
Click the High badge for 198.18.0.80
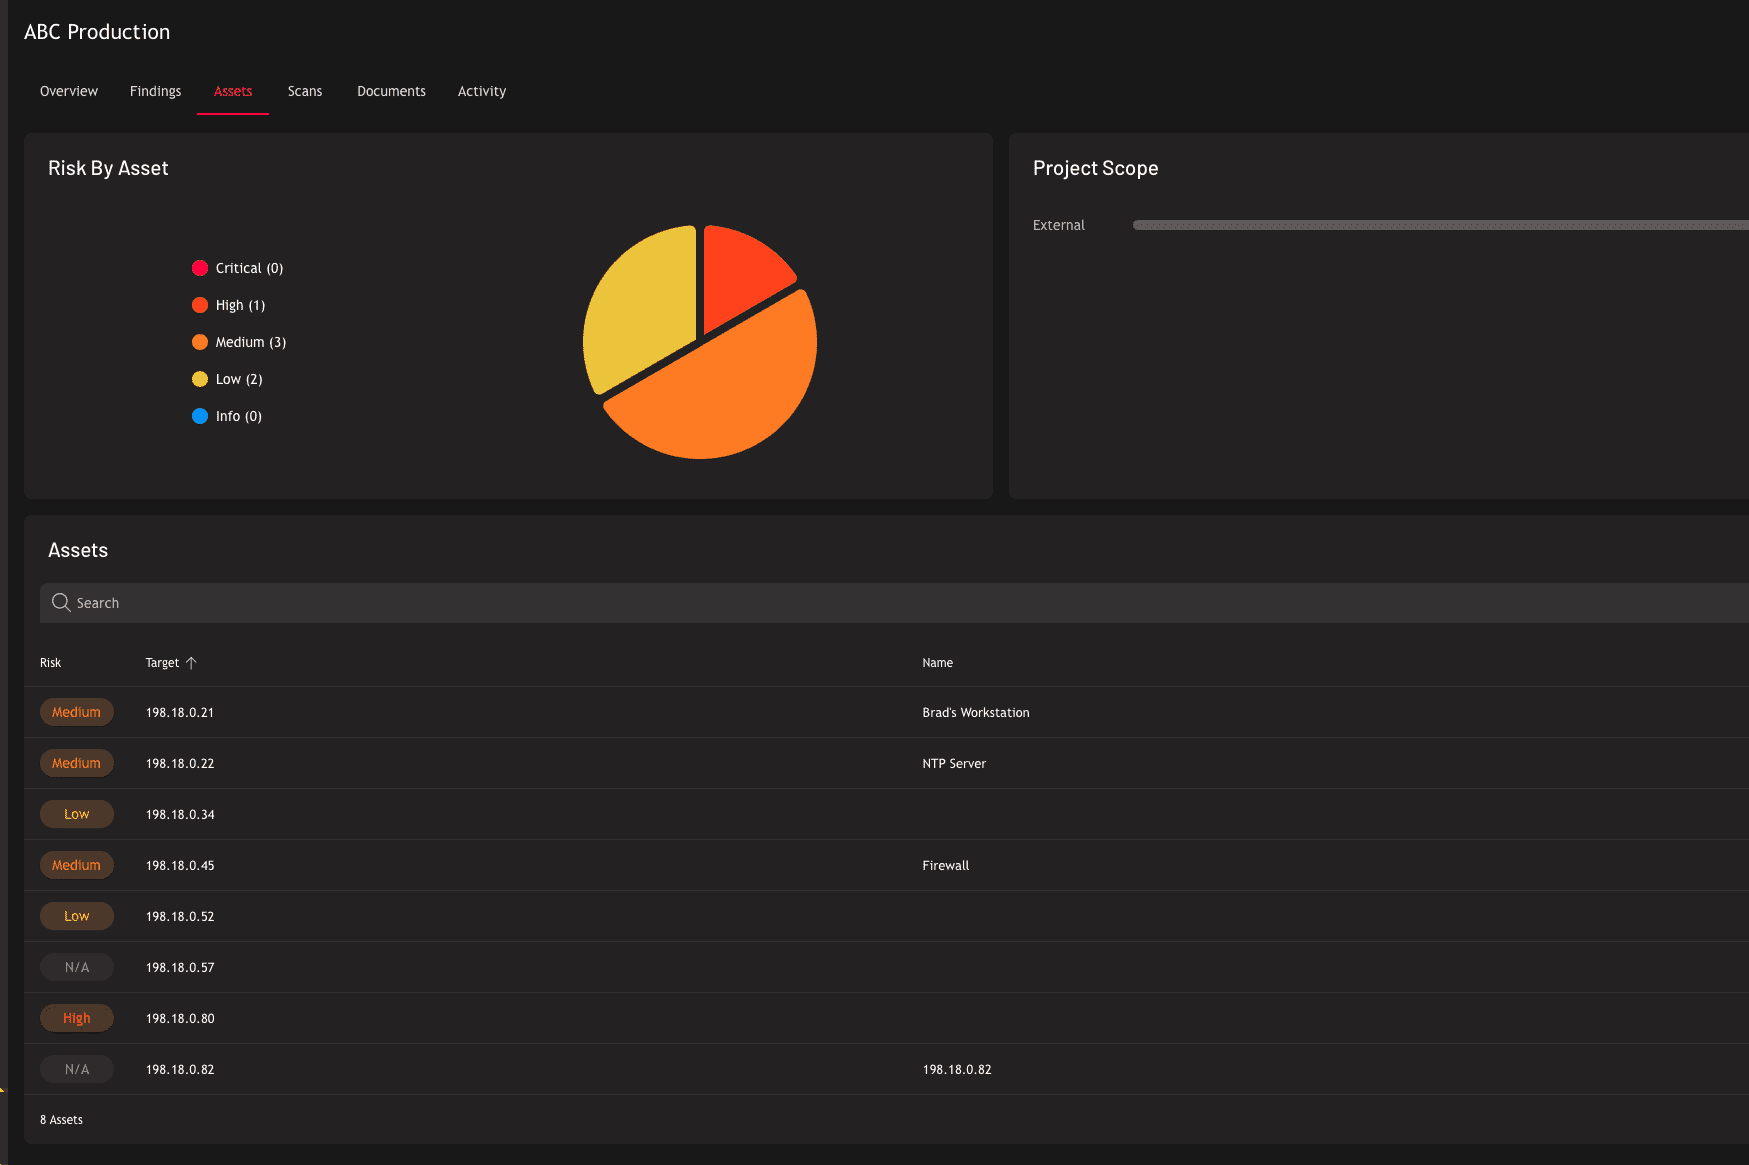77,1018
